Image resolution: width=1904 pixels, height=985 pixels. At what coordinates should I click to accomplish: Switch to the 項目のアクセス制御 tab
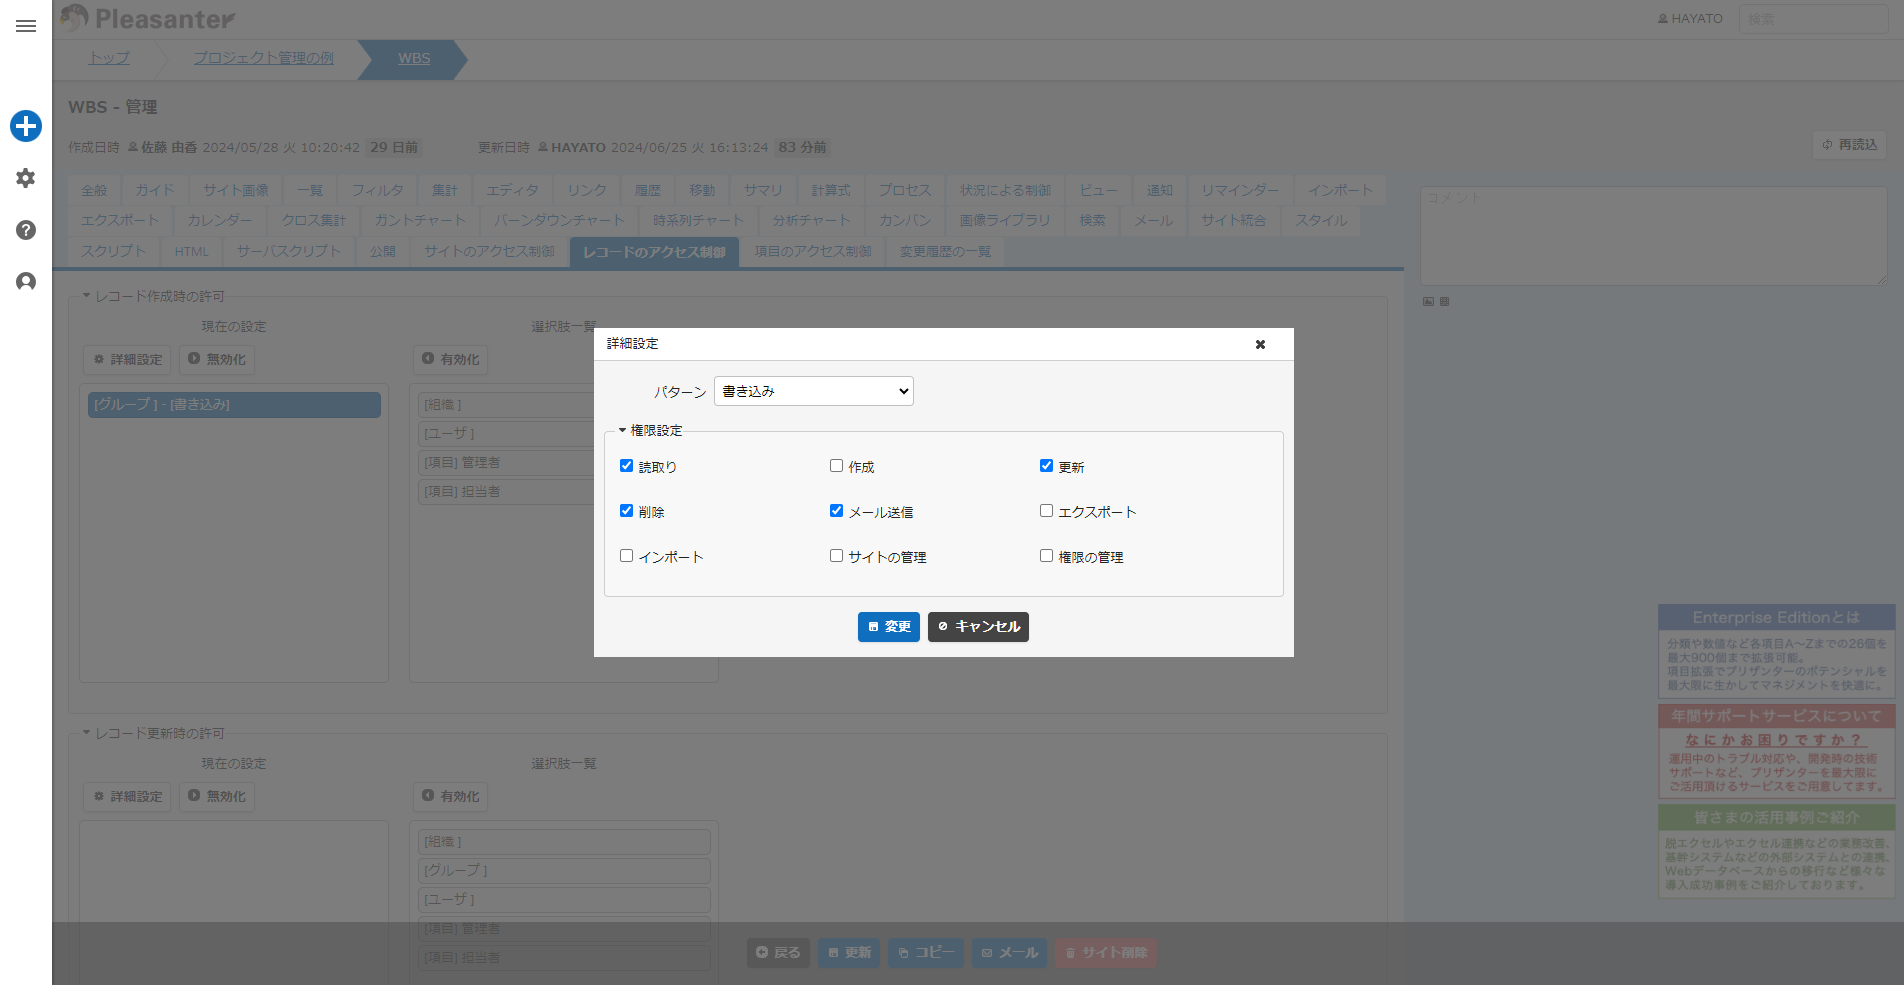tap(813, 251)
